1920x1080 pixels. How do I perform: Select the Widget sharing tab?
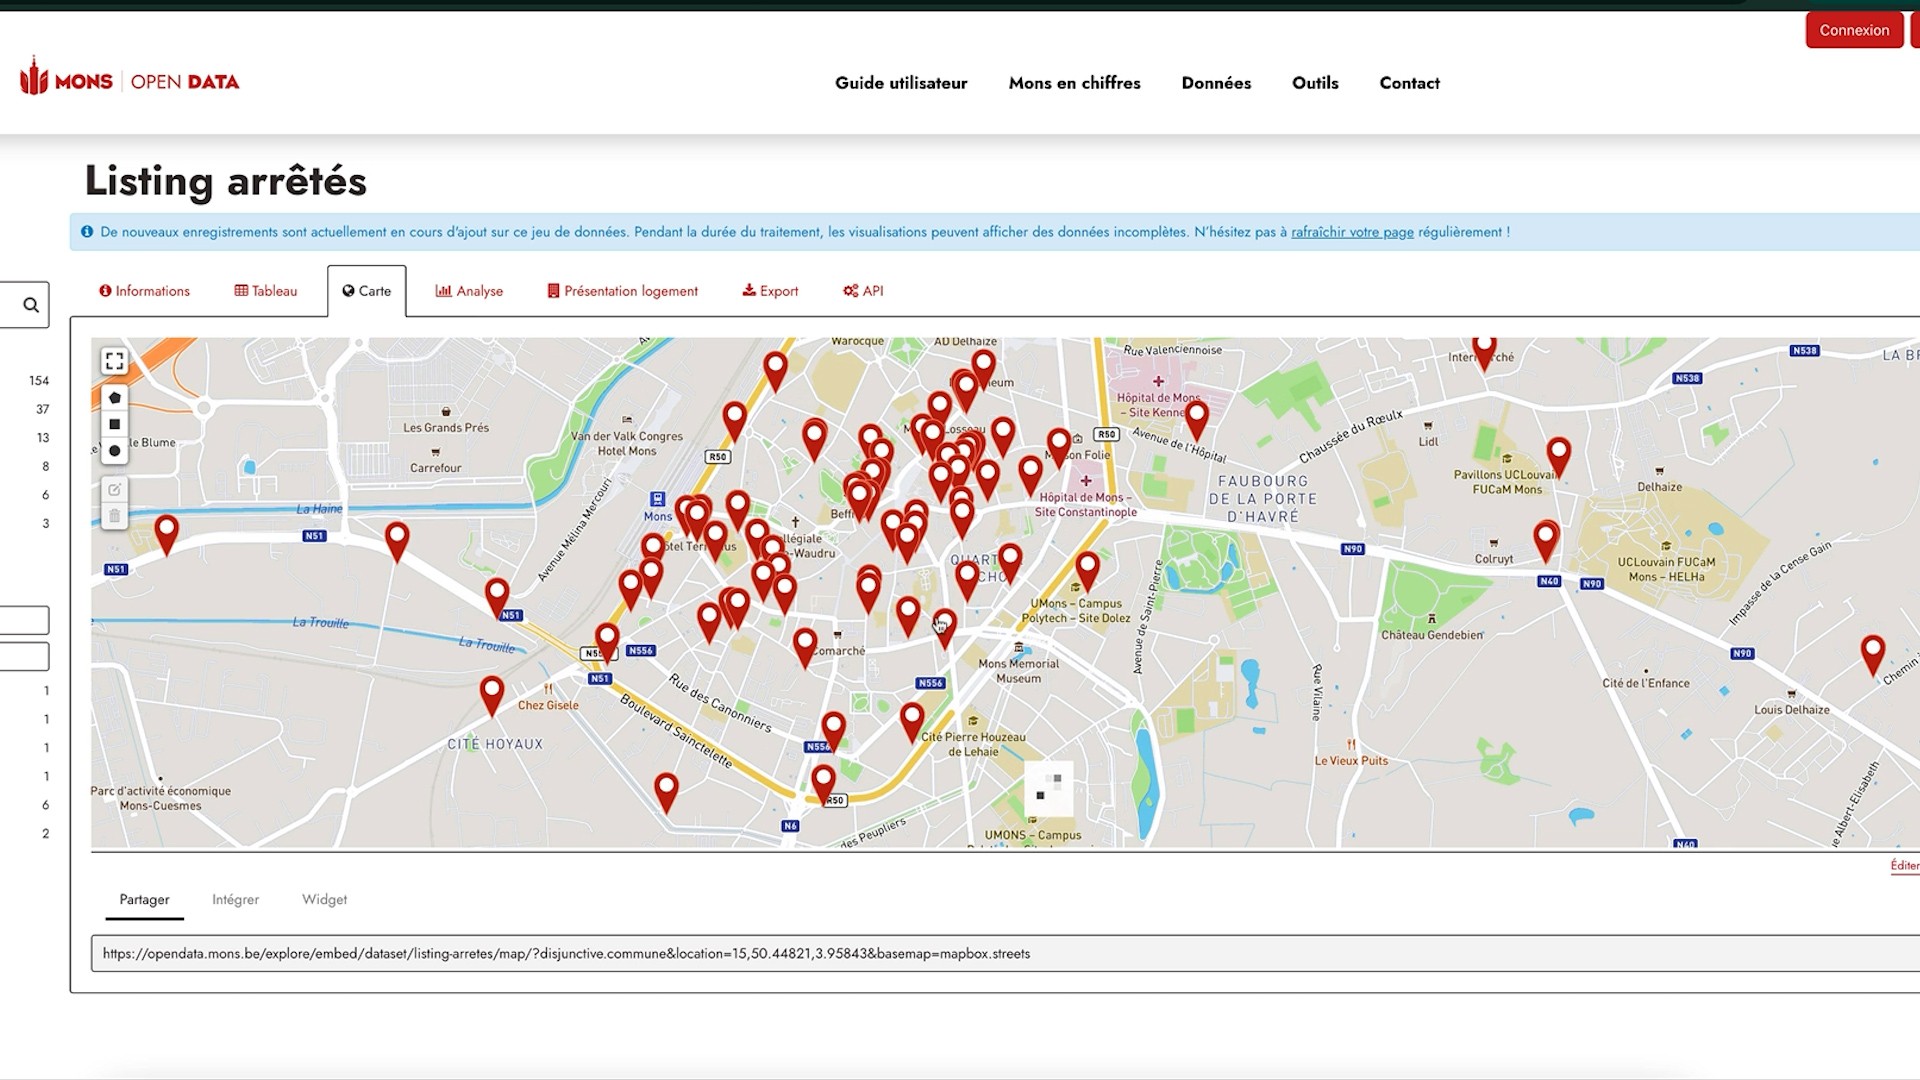324,899
